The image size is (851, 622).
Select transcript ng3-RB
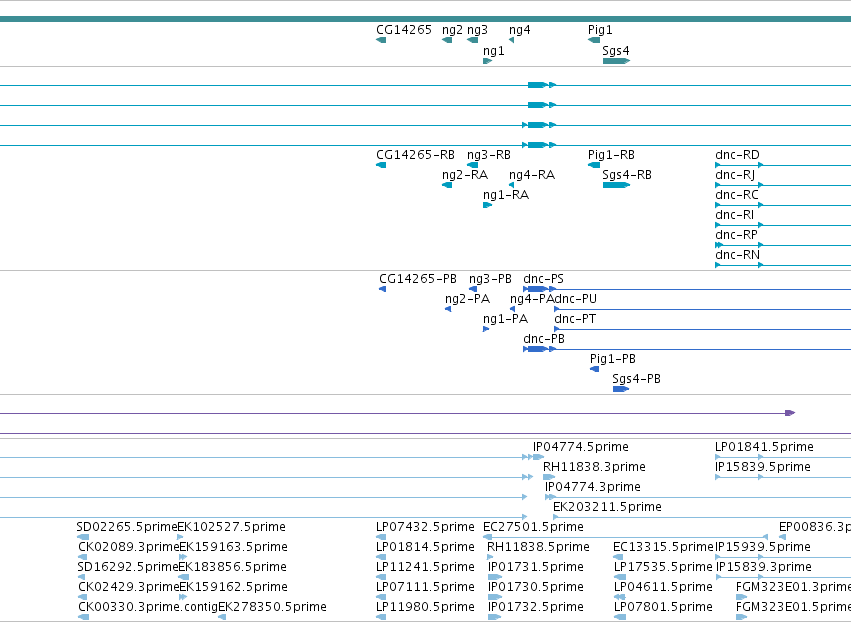coord(473,165)
